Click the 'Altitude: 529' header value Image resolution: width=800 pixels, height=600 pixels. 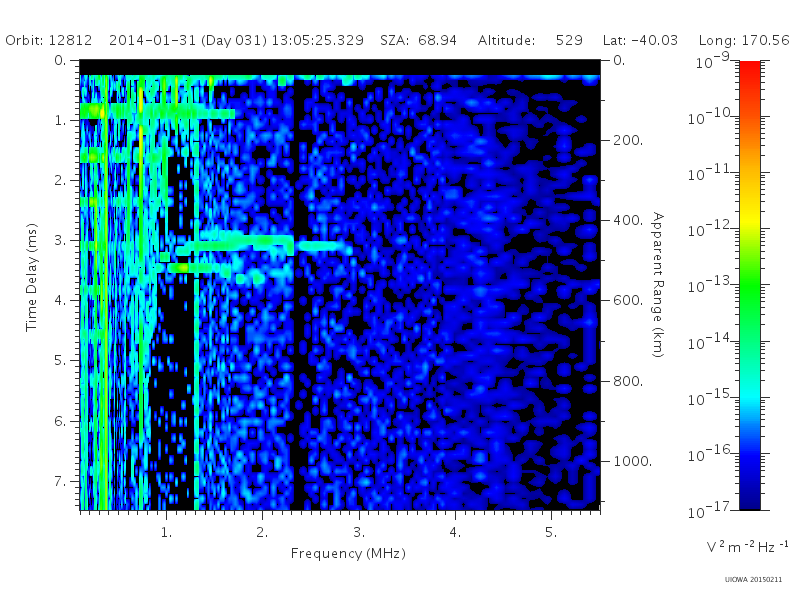click(530, 40)
